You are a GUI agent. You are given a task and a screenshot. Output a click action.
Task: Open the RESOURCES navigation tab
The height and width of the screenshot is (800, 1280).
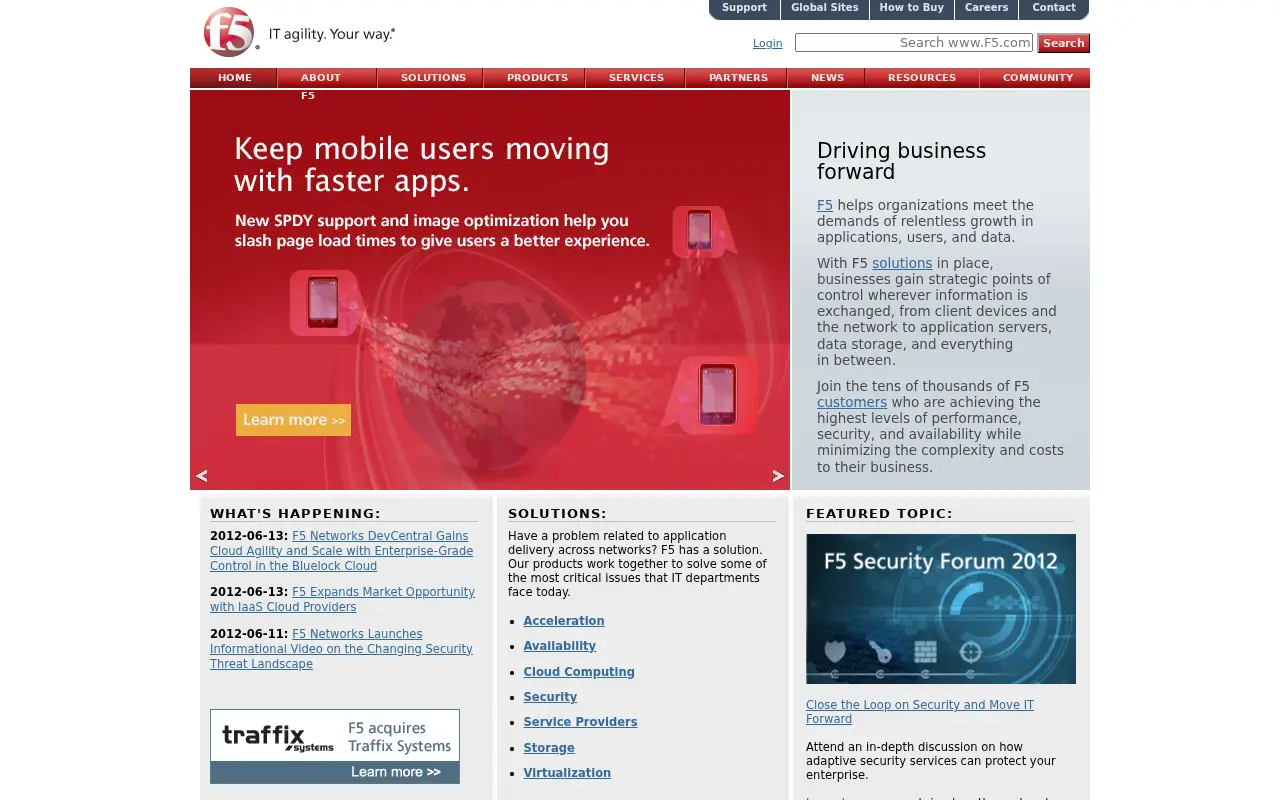point(922,78)
